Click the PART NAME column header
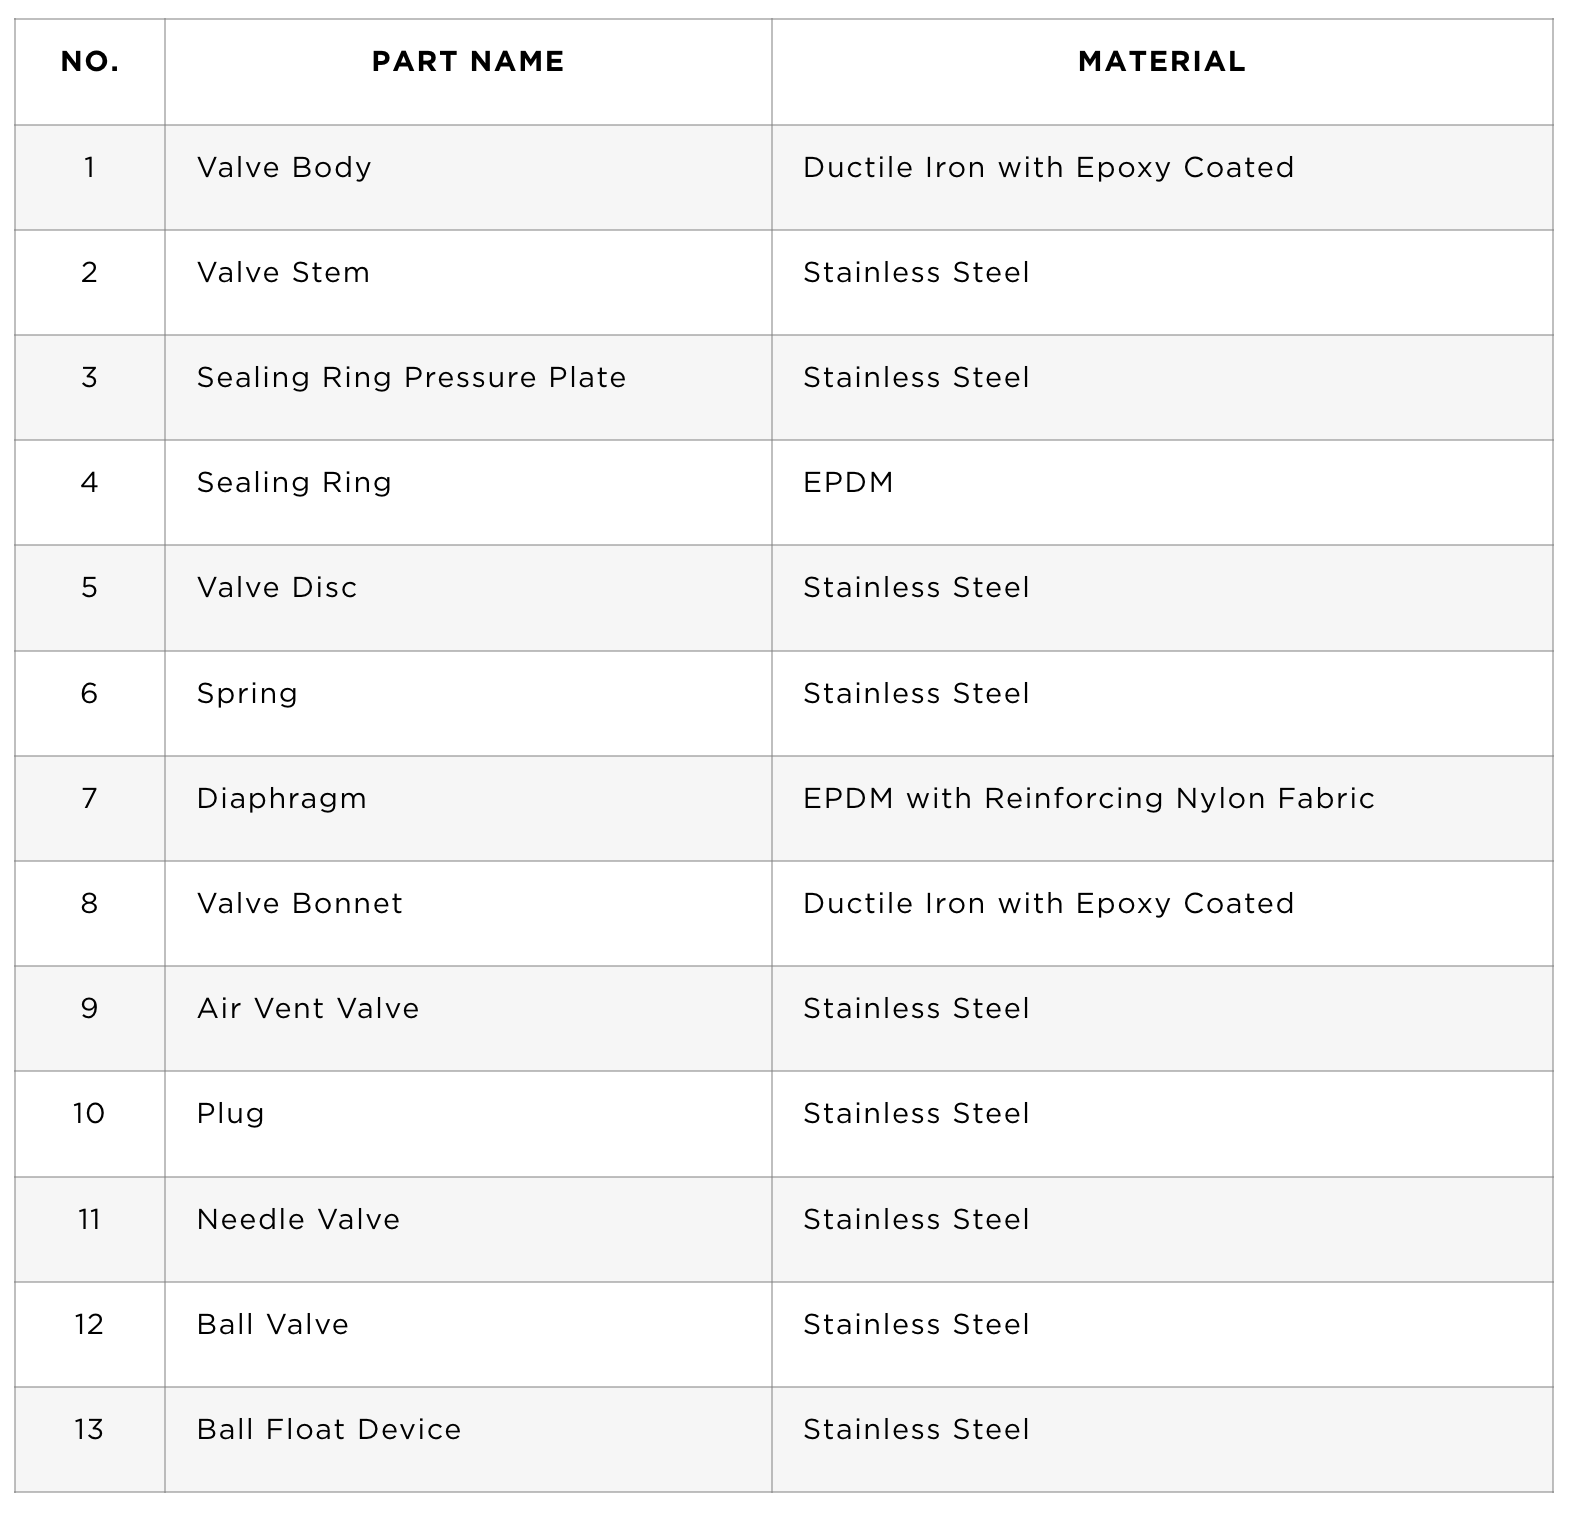1574x1514 pixels. coord(468,62)
